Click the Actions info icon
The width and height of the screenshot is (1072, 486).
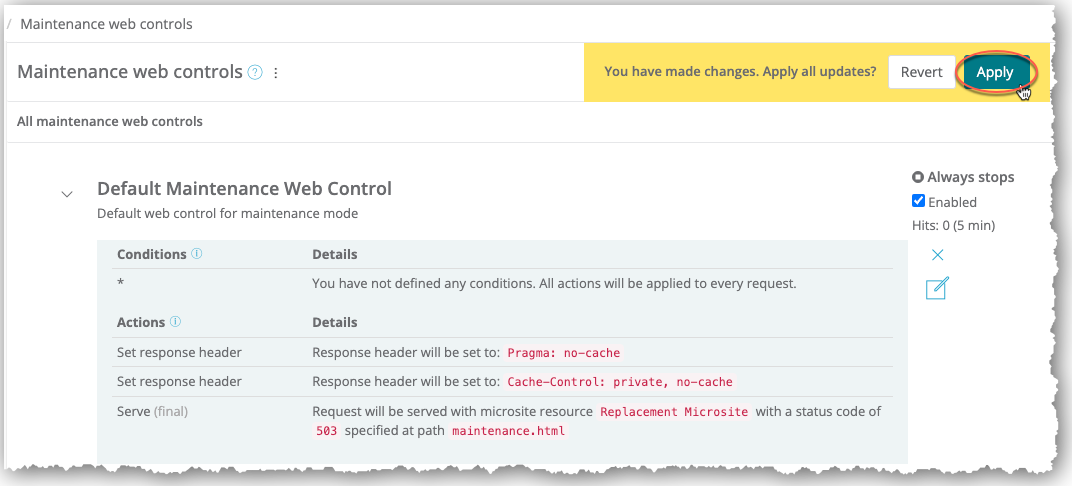coord(176,322)
